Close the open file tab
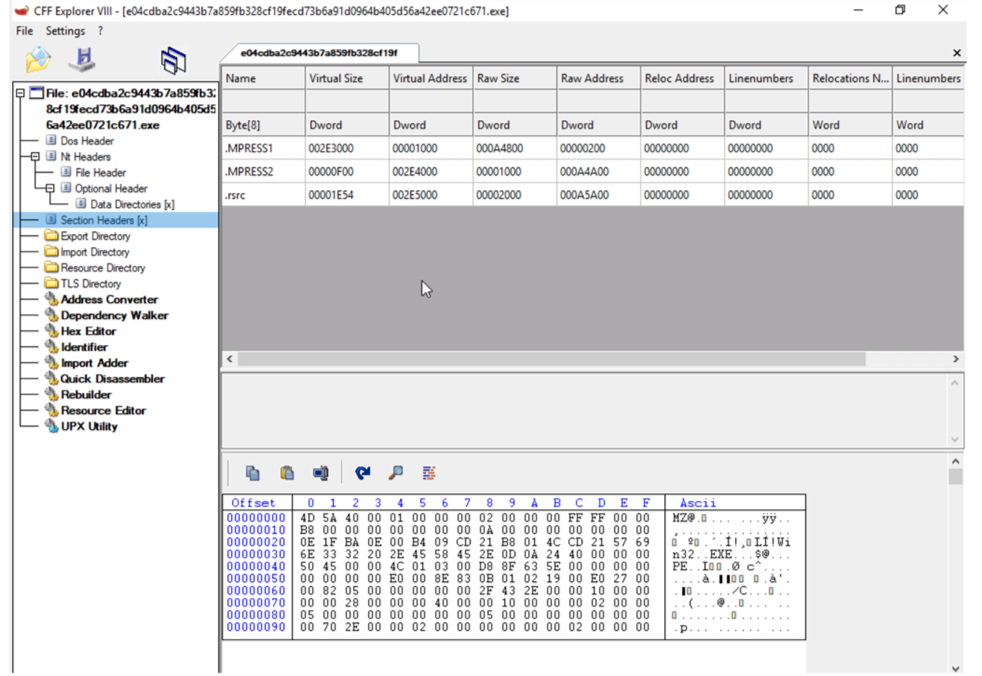The height and width of the screenshot is (676, 982). tap(956, 53)
